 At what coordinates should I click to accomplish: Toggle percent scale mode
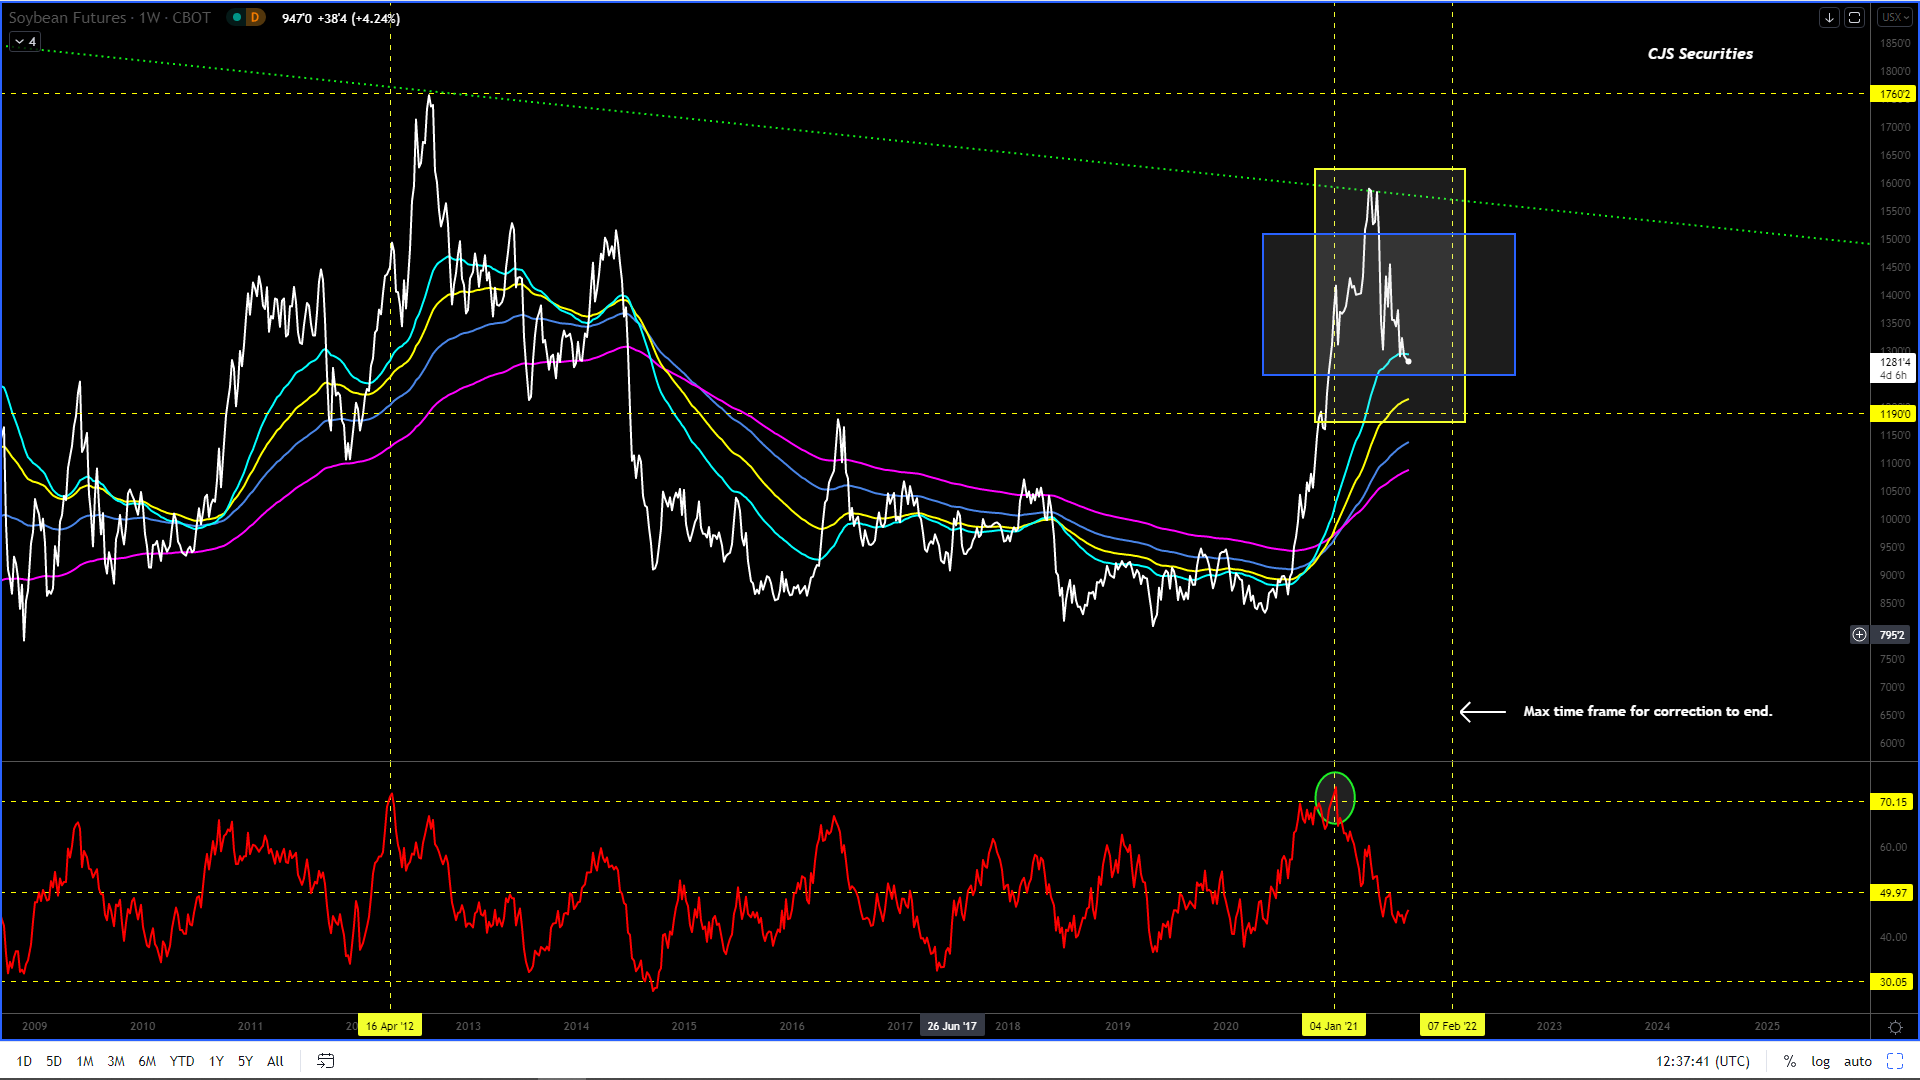(1789, 1061)
